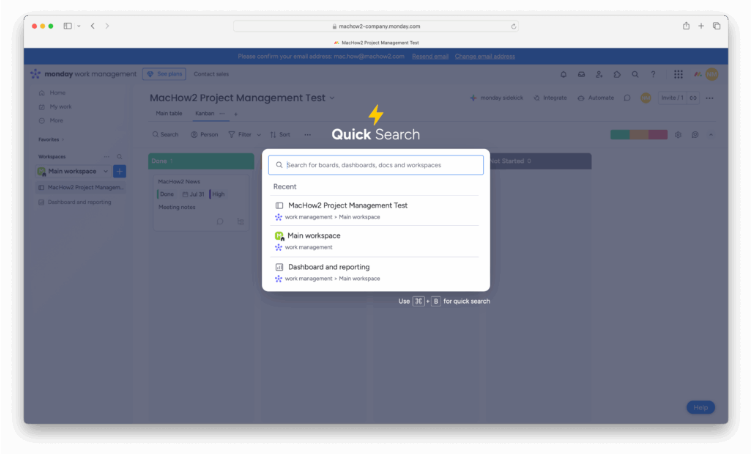Select the Kanban tab
This screenshot has height=454, width=751.
click(205, 114)
